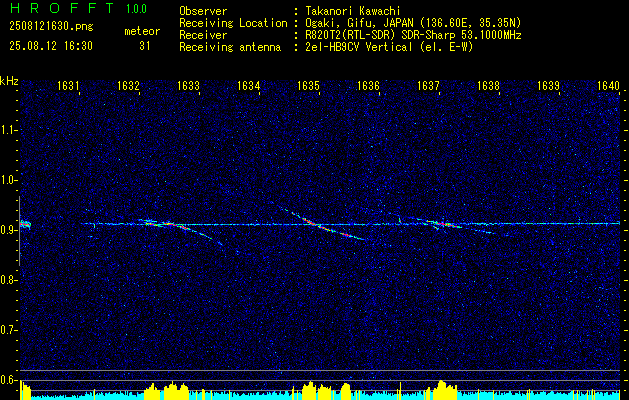
Task: Click the HROFFT title text
Action: (63, 8)
